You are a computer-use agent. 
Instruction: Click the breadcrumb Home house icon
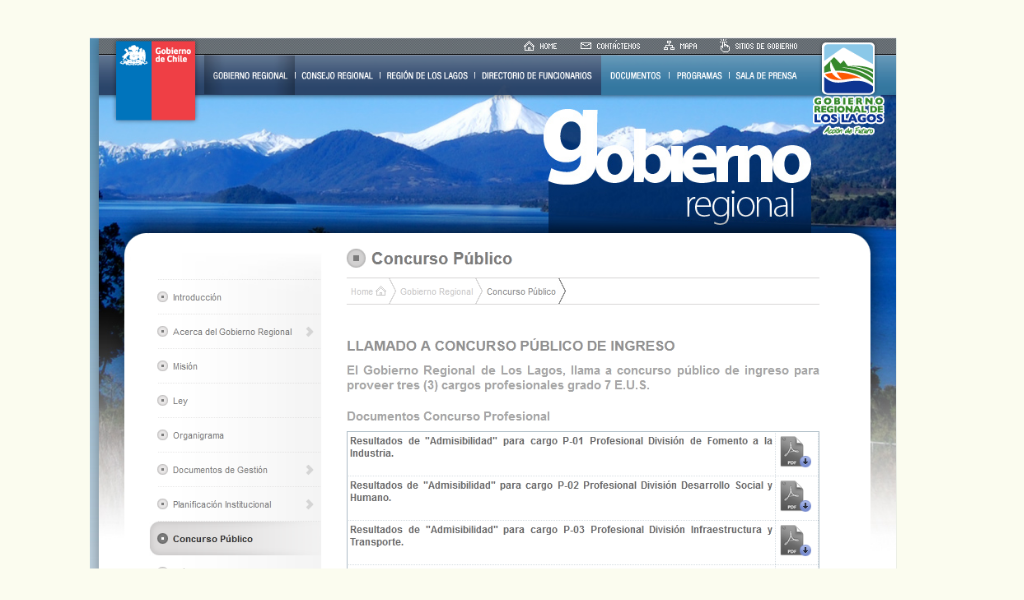(380, 292)
